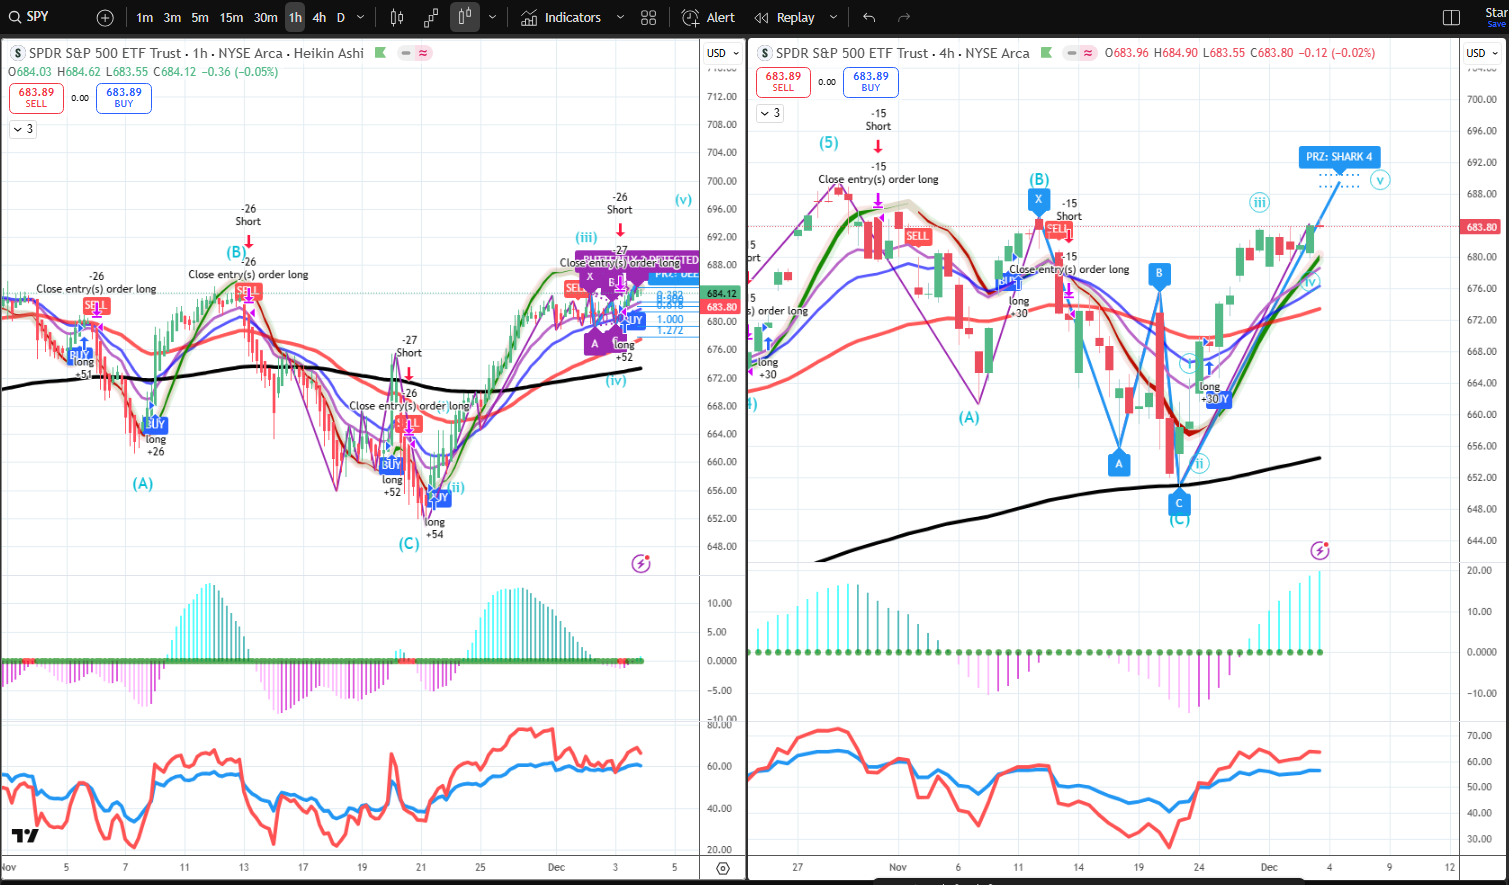
Task: Open the Indicators dialog
Action: [561, 18]
